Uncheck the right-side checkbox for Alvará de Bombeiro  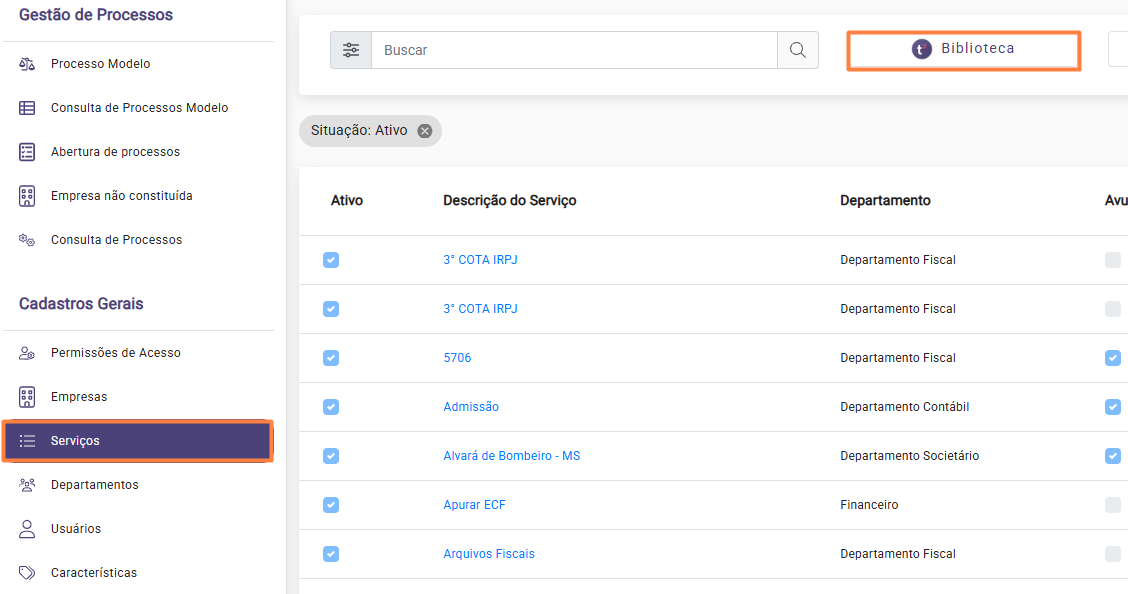point(1113,456)
